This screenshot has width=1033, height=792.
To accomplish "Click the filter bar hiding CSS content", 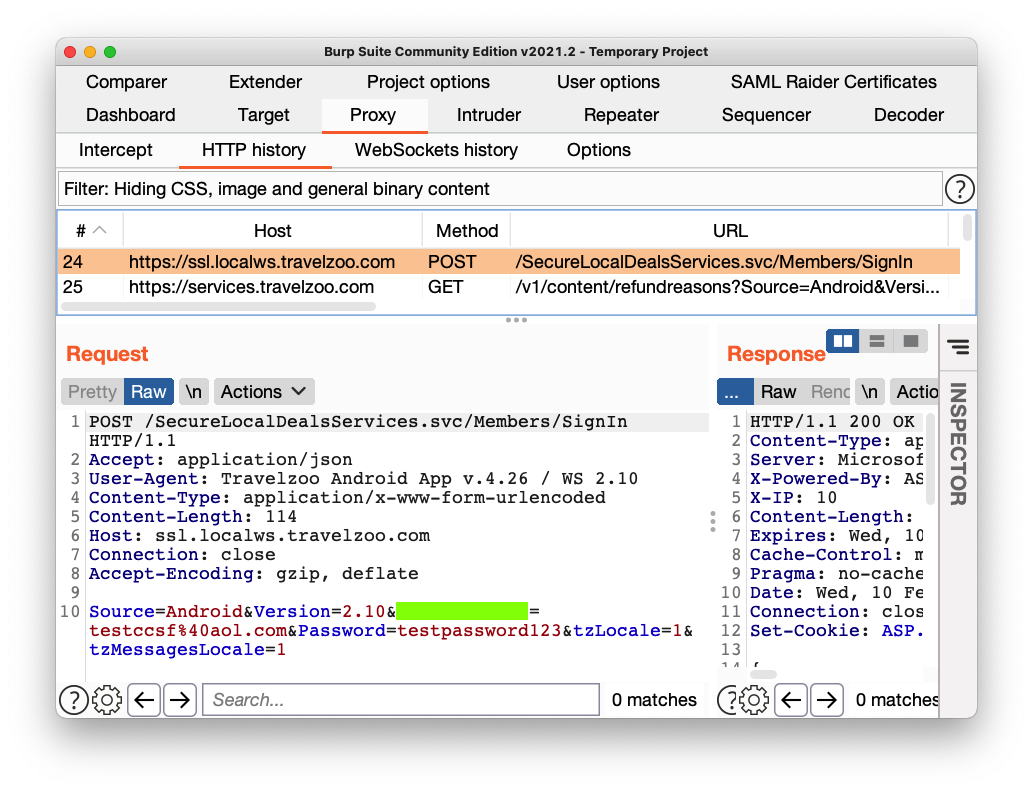I will coord(500,189).
